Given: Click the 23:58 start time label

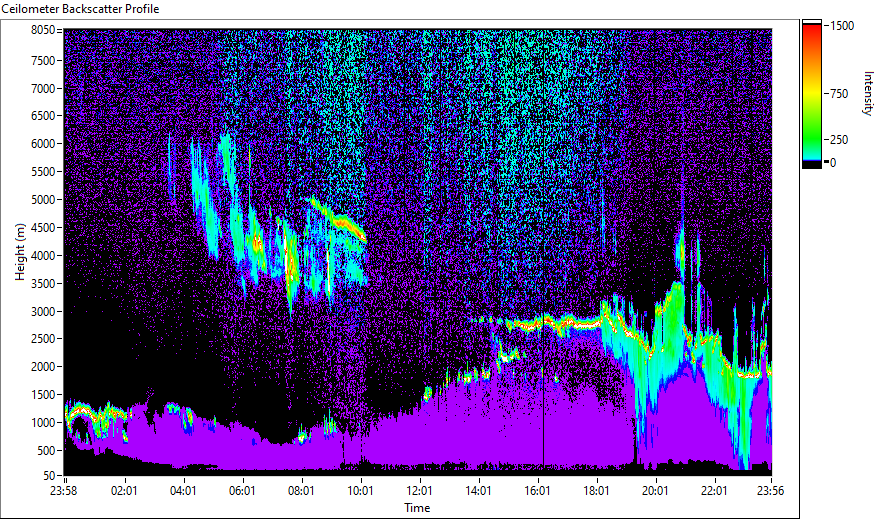Looking at the screenshot, I should click(63, 491).
